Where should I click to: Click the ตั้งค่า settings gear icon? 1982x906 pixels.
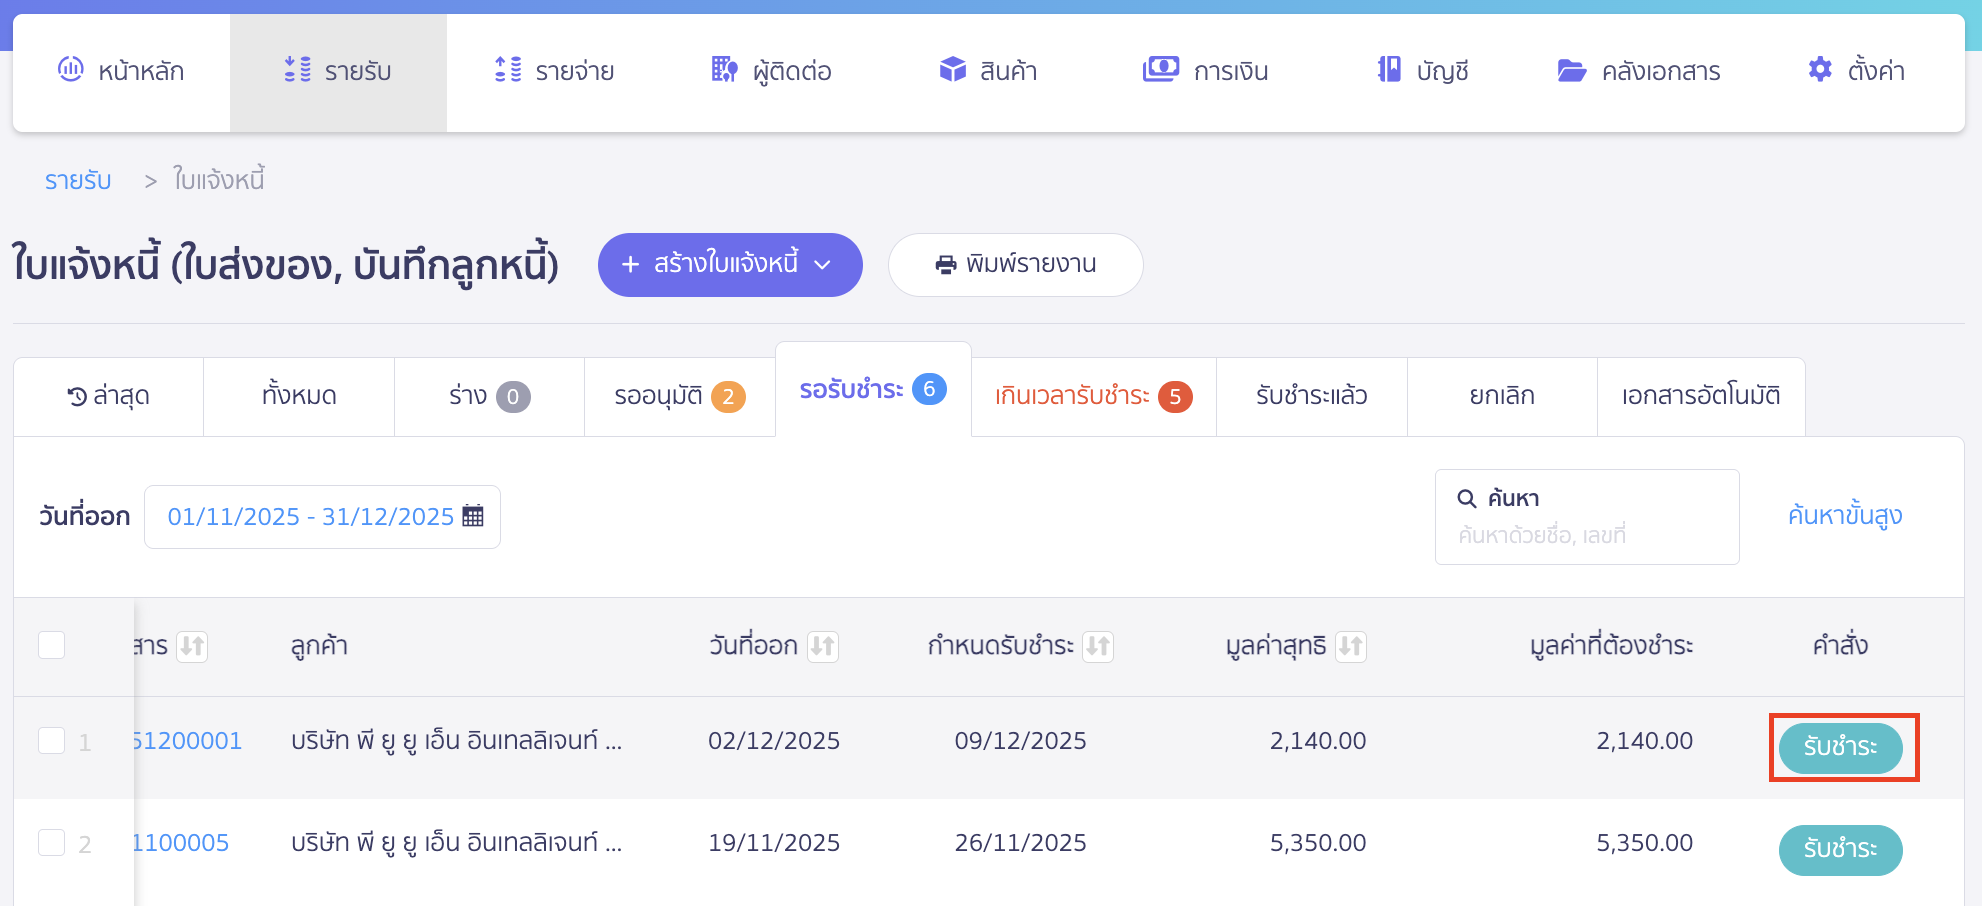pyautogui.click(x=1820, y=70)
